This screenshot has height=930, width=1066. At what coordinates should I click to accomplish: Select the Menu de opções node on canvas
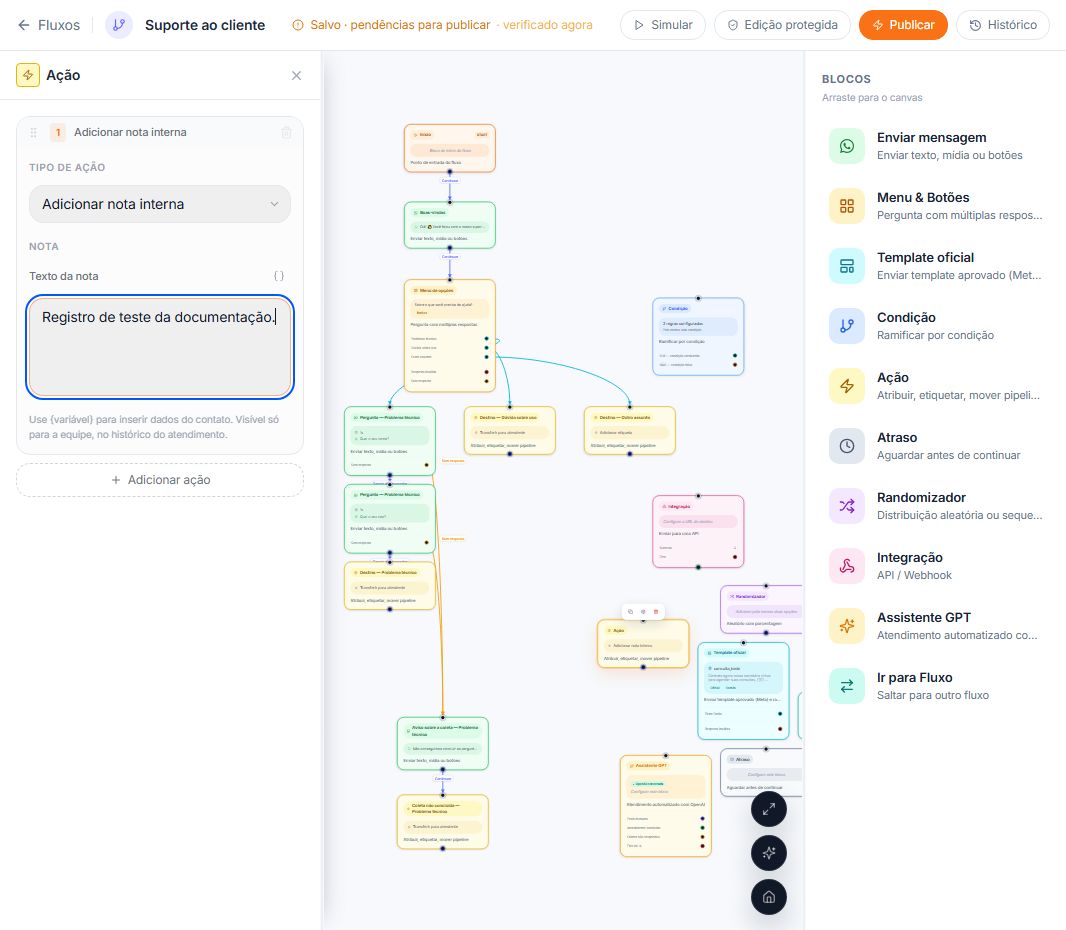tap(449, 335)
